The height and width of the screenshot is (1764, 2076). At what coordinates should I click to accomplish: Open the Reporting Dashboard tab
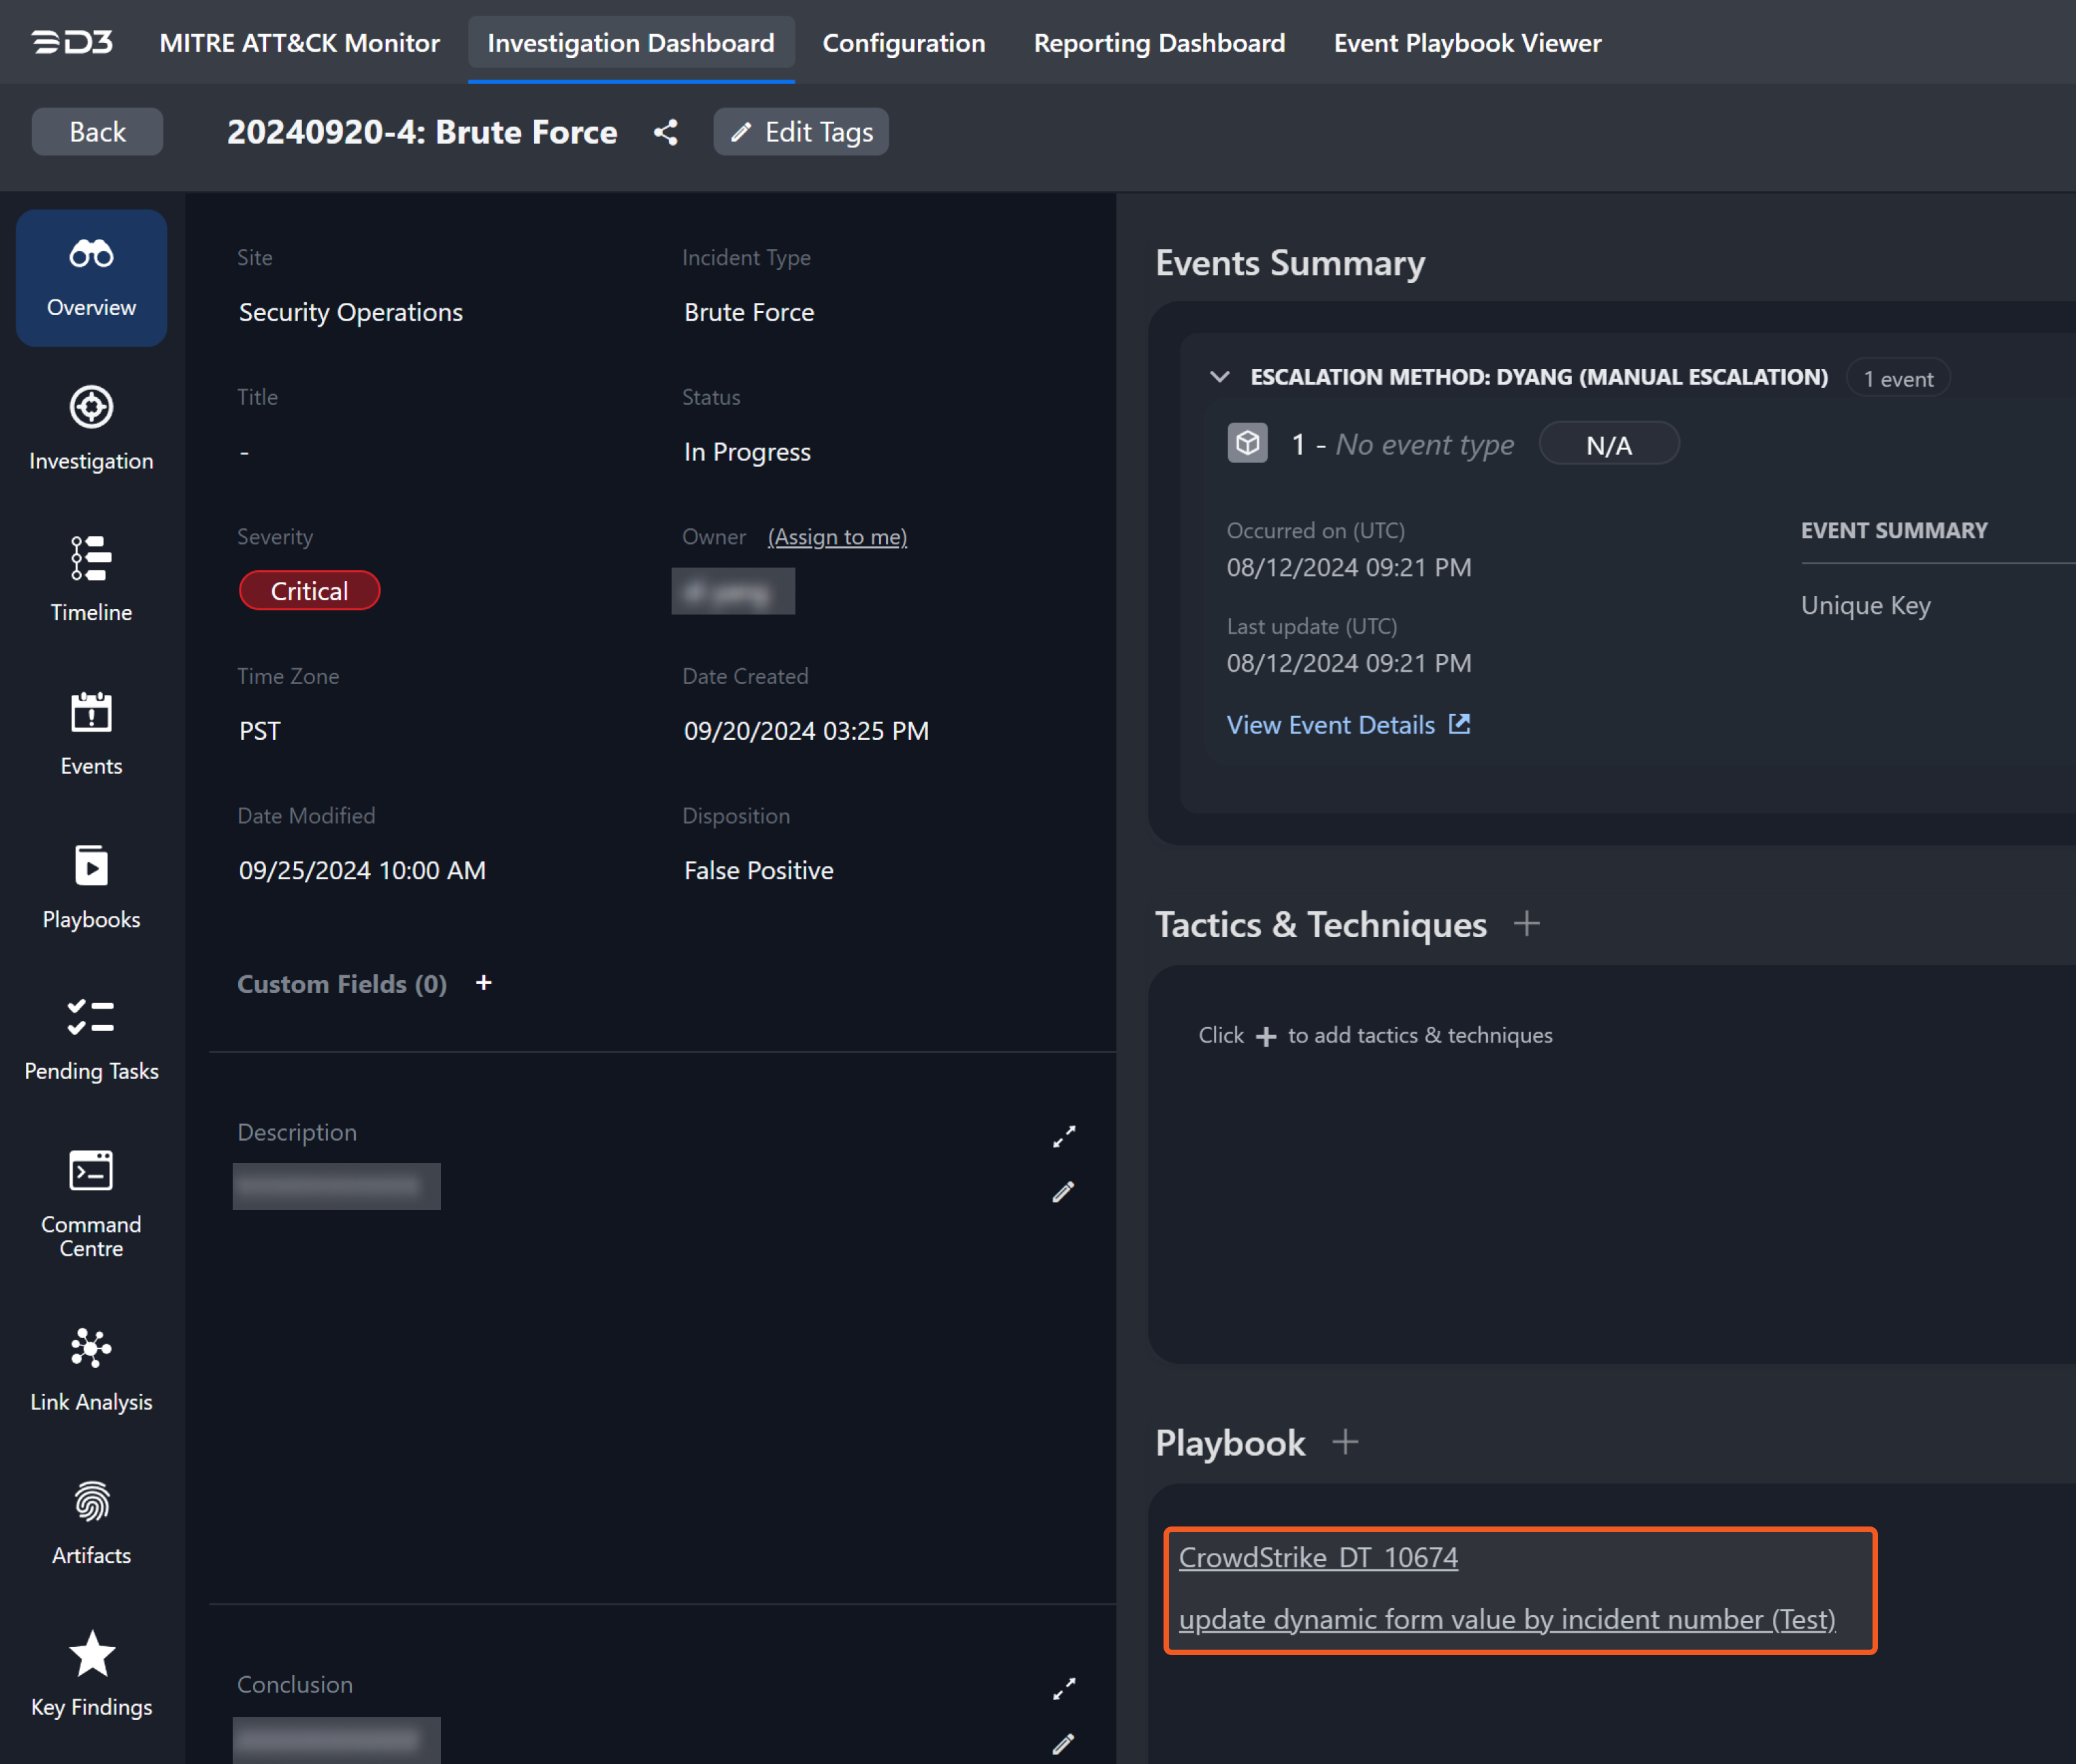coord(1159,43)
